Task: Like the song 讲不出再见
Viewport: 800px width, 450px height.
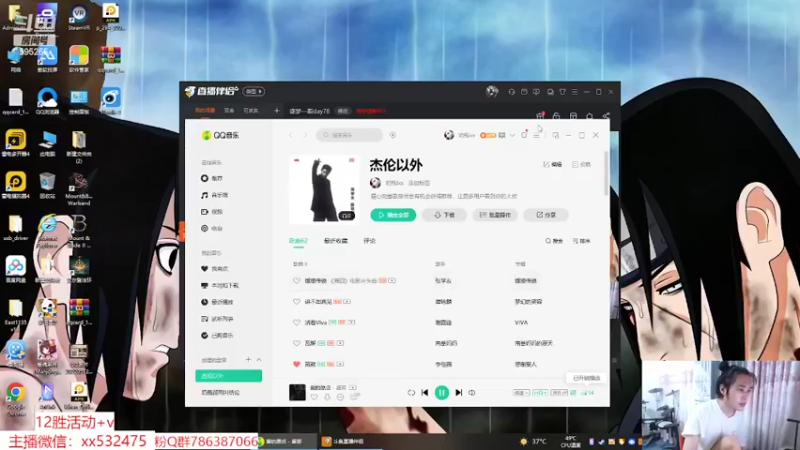Action: point(296,302)
